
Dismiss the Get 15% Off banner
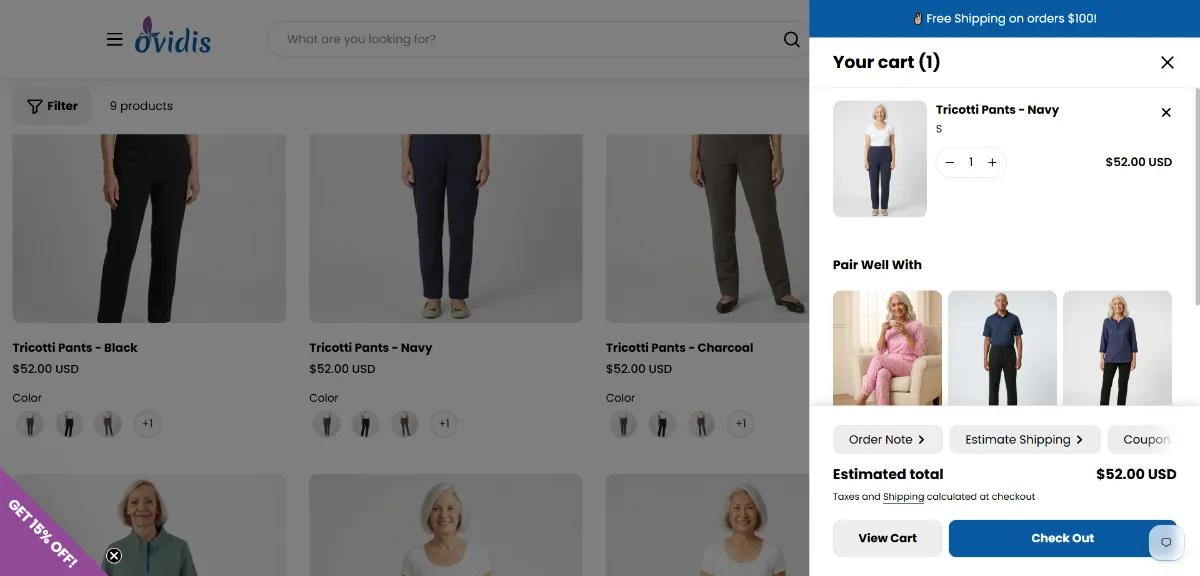coord(114,556)
